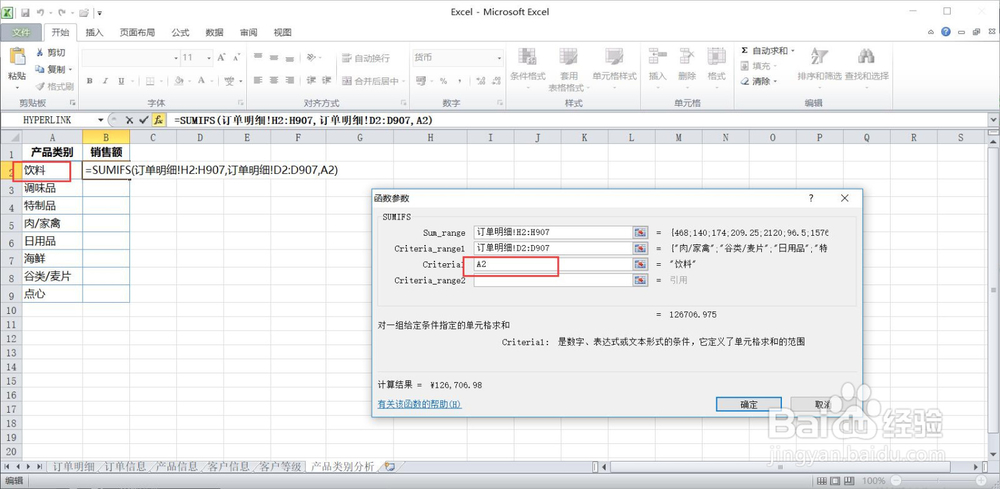Image resolution: width=1000 pixels, height=489 pixels.
Task: Switch to the 页面布局 ribbon tab
Action: point(137,33)
